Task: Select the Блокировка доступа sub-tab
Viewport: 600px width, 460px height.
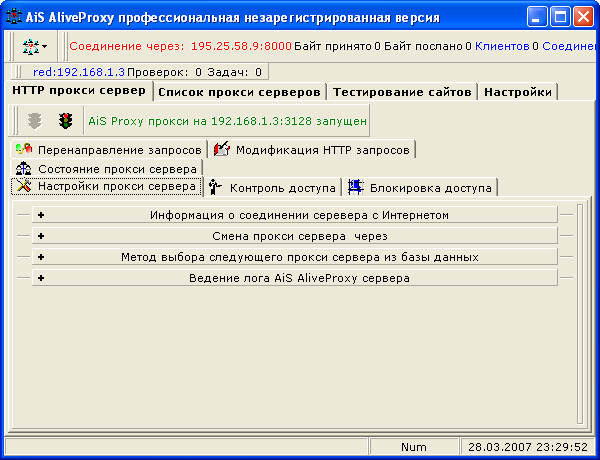Action: tap(420, 188)
